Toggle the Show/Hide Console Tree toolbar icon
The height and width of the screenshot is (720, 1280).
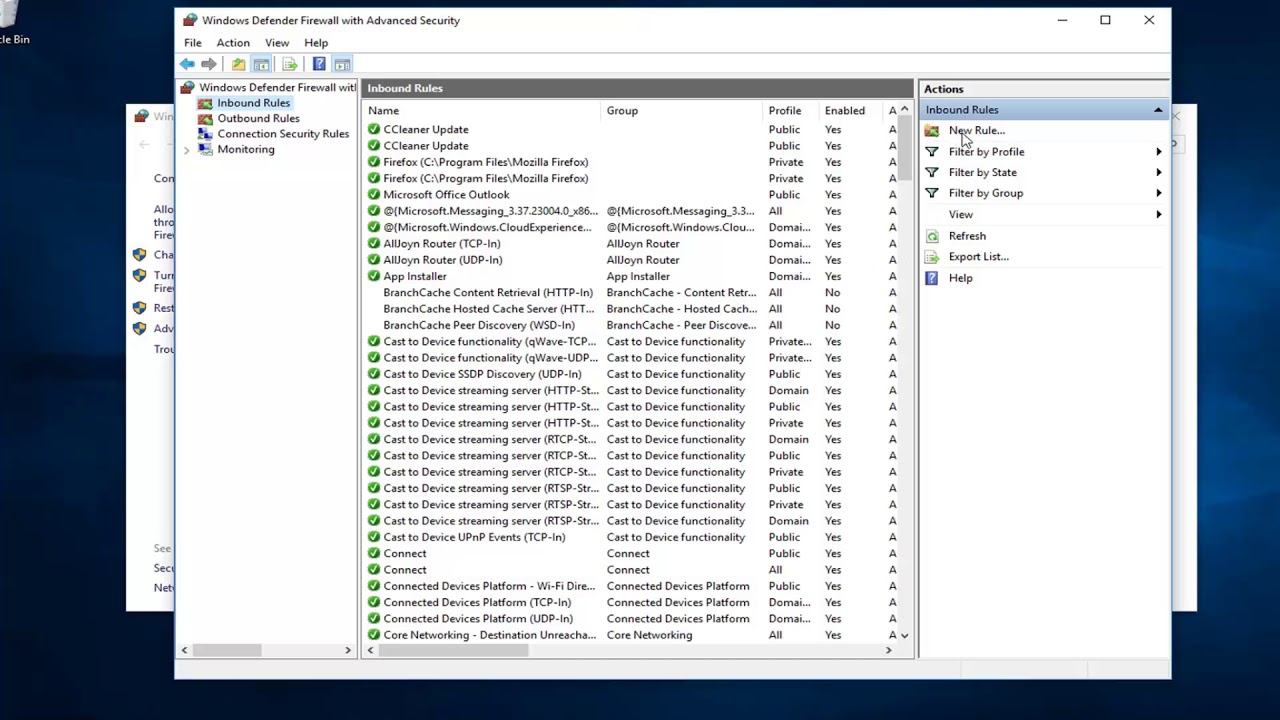tap(261, 64)
